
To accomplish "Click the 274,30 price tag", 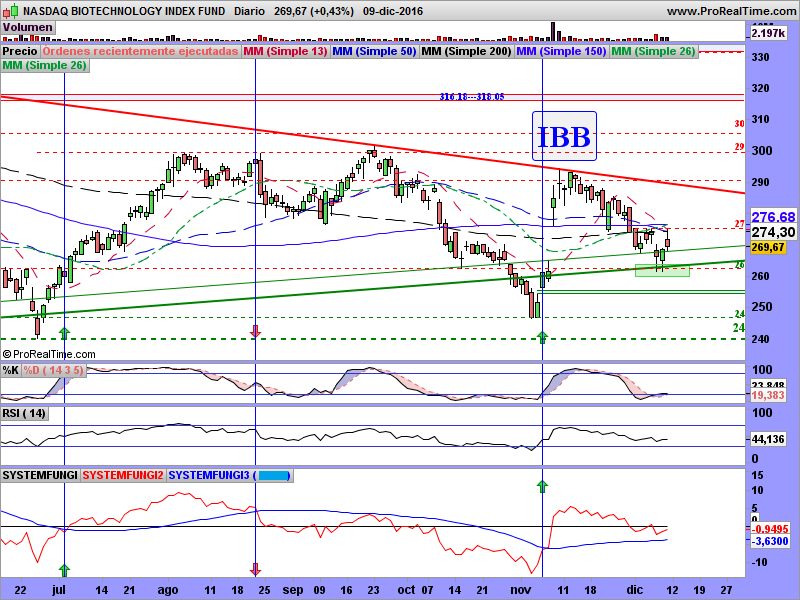I will tap(773, 232).
